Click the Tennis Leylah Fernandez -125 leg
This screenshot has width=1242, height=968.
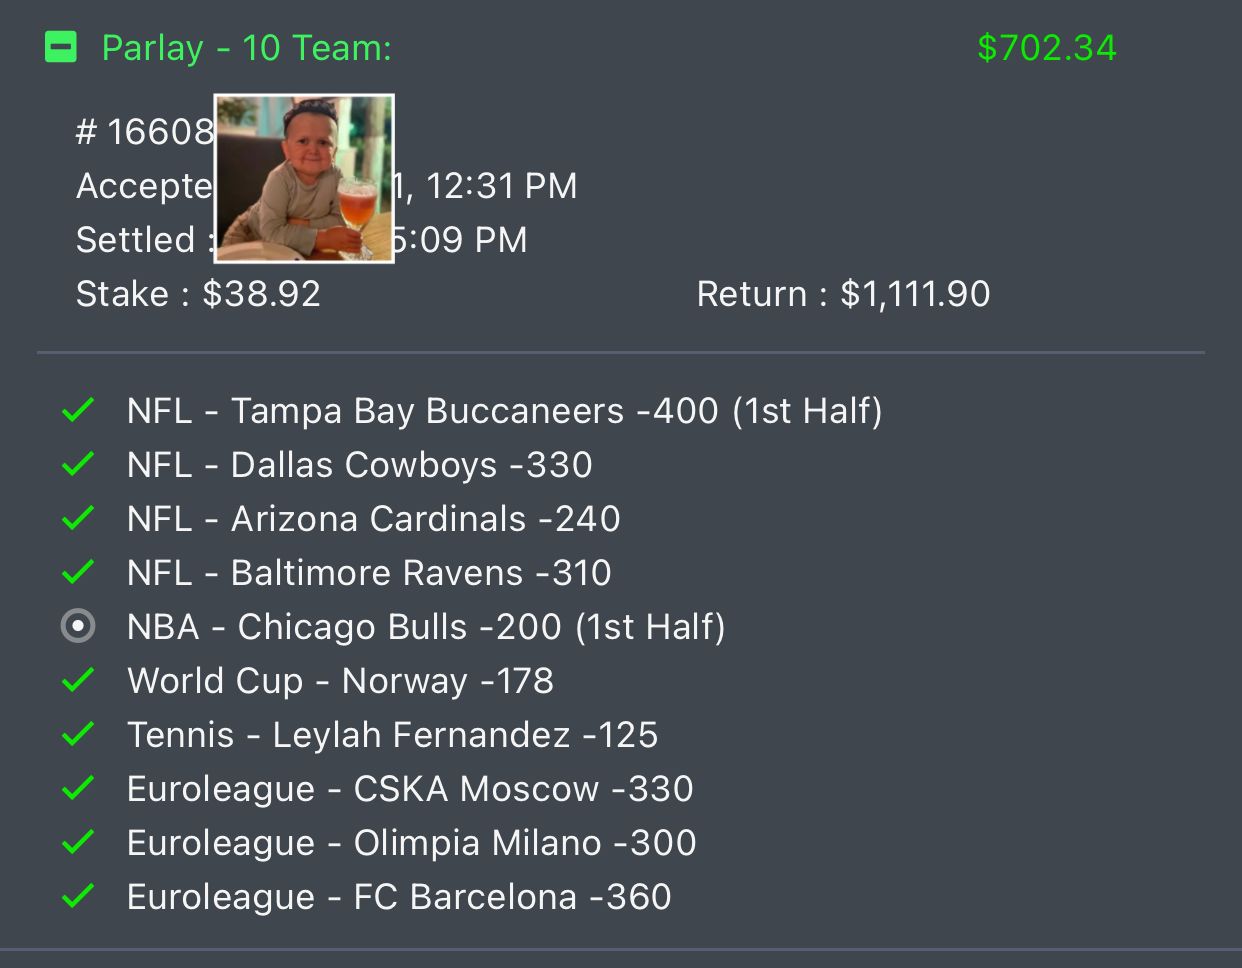tap(392, 735)
